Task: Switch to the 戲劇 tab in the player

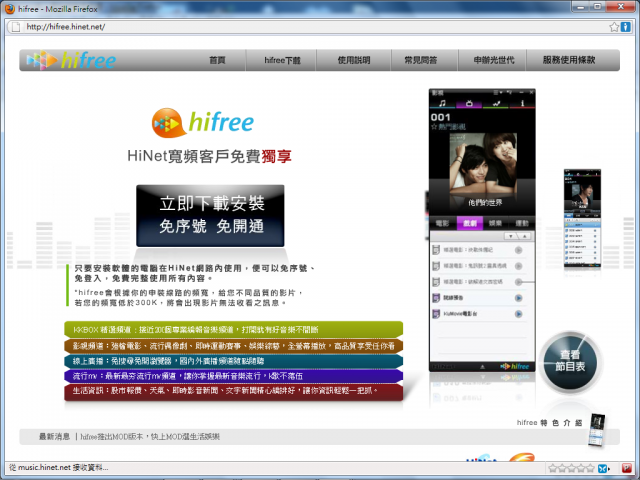Action: tap(469, 223)
